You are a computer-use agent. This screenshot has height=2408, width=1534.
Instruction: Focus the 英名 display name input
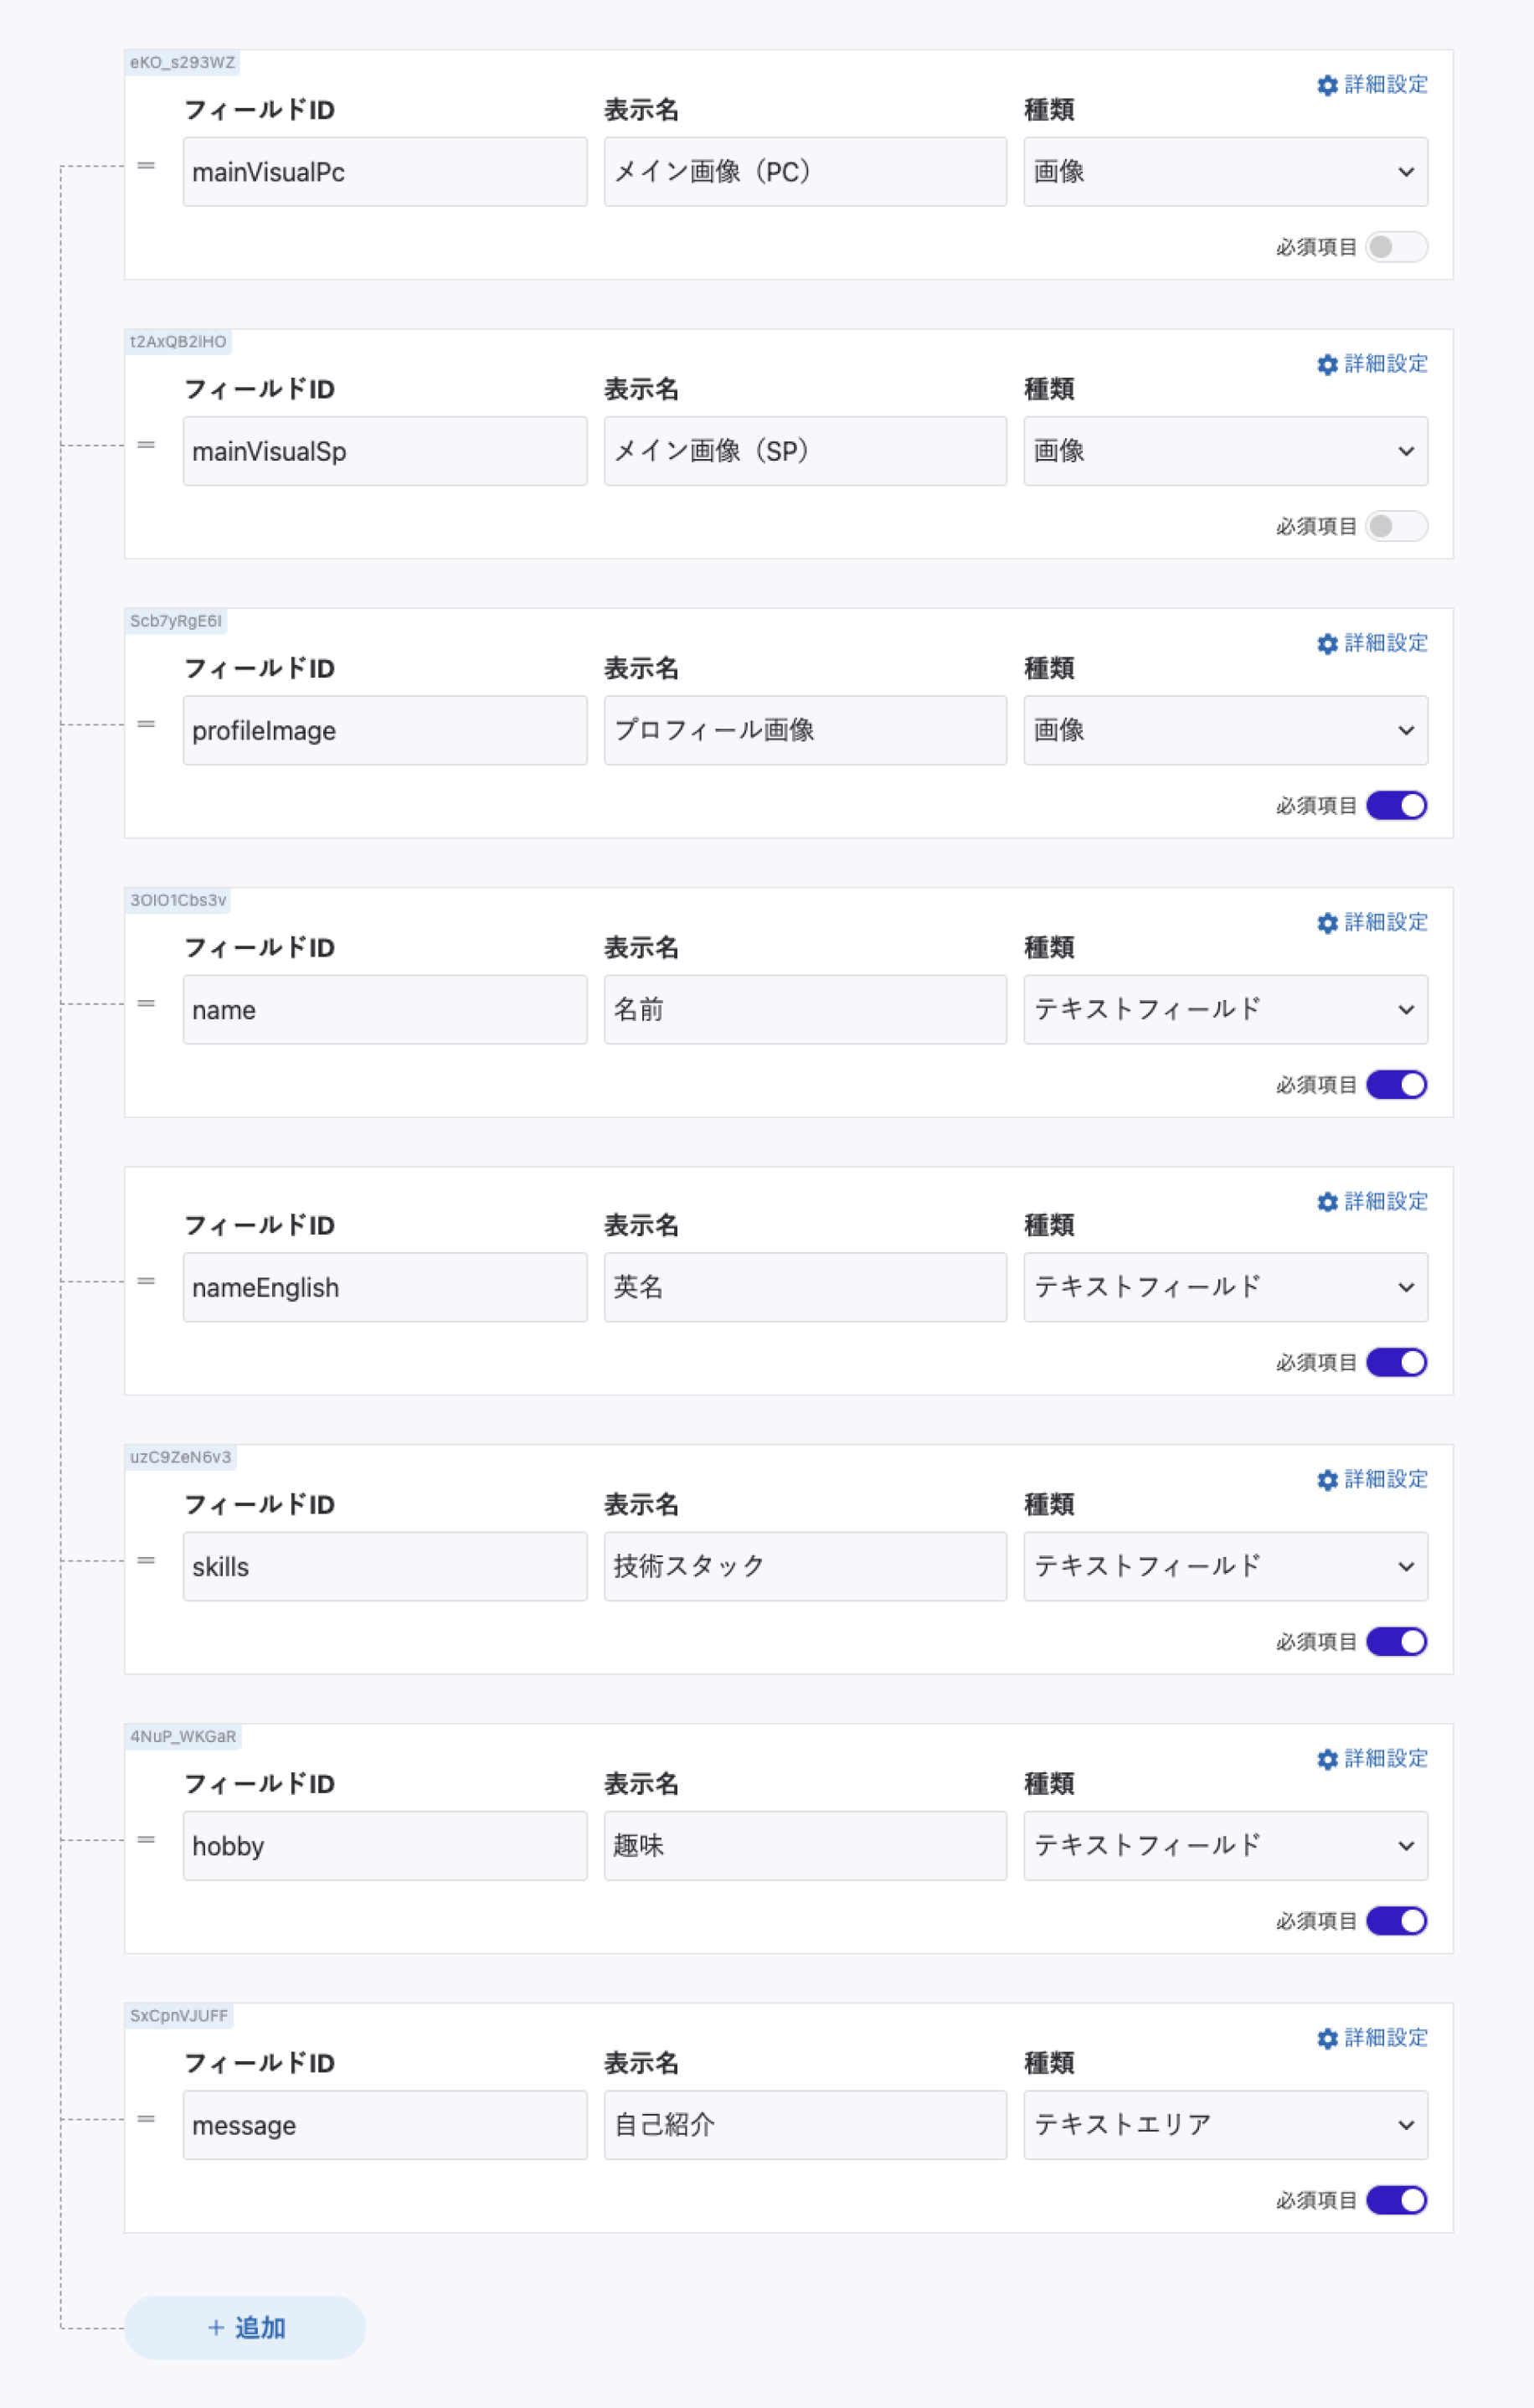click(804, 1287)
